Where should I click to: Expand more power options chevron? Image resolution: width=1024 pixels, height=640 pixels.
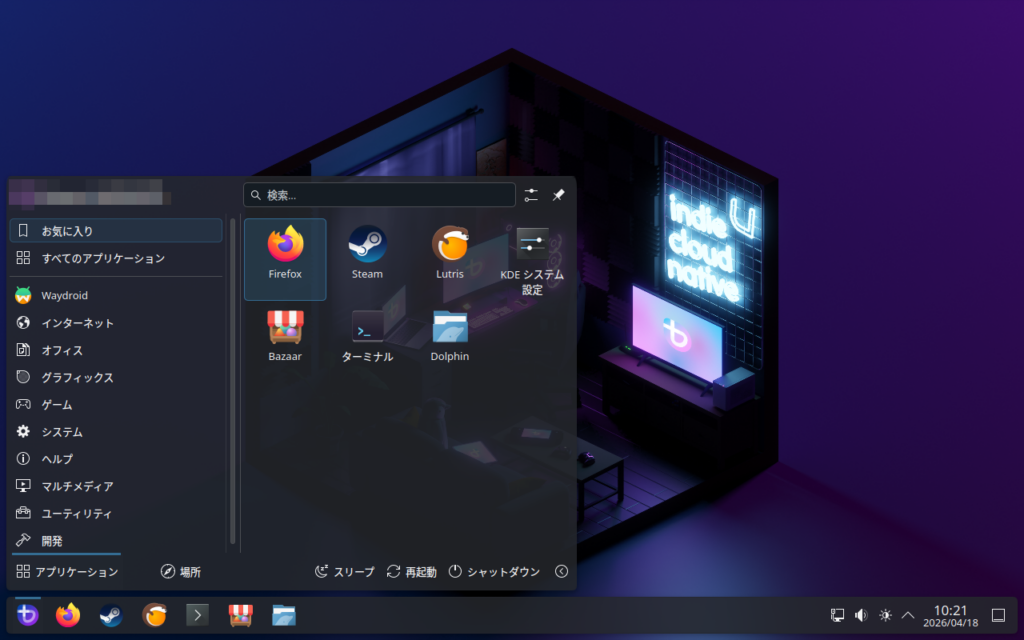561,572
